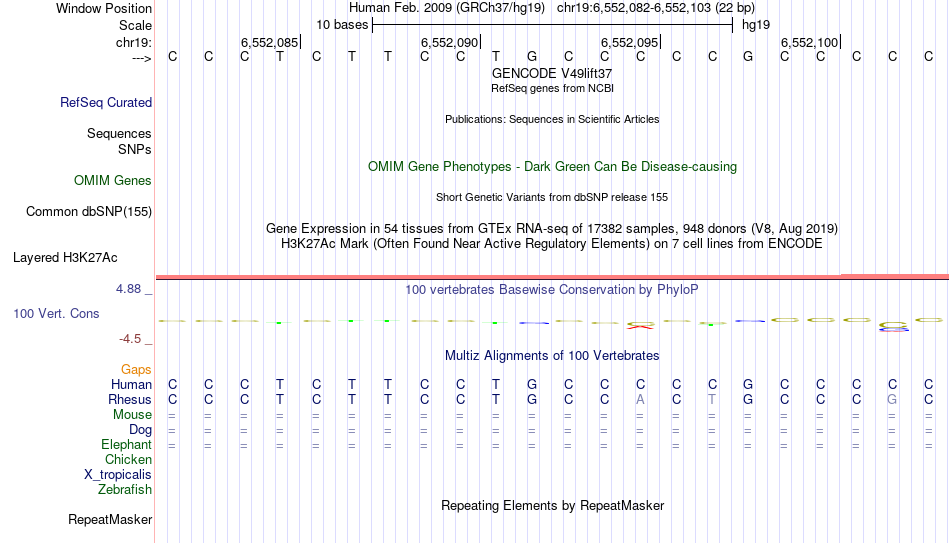The image size is (950, 543).
Task: Select the Mouse alignment row label
Action: tap(132, 415)
